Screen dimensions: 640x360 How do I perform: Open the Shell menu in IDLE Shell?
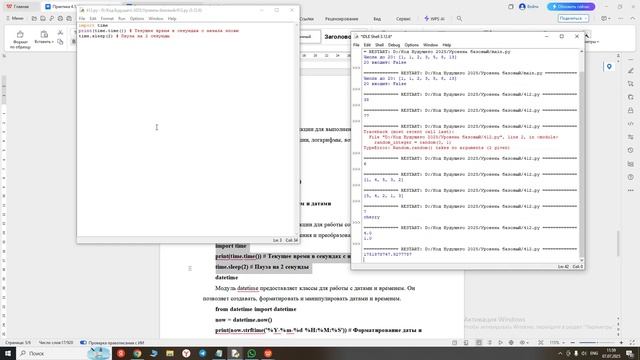coord(379,45)
